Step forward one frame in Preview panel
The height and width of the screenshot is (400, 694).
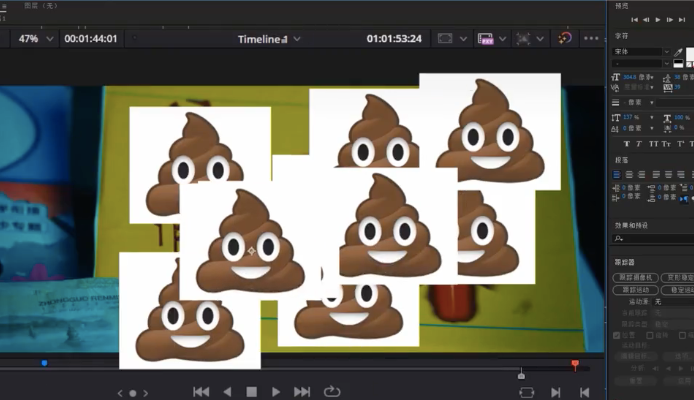coord(670,20)
